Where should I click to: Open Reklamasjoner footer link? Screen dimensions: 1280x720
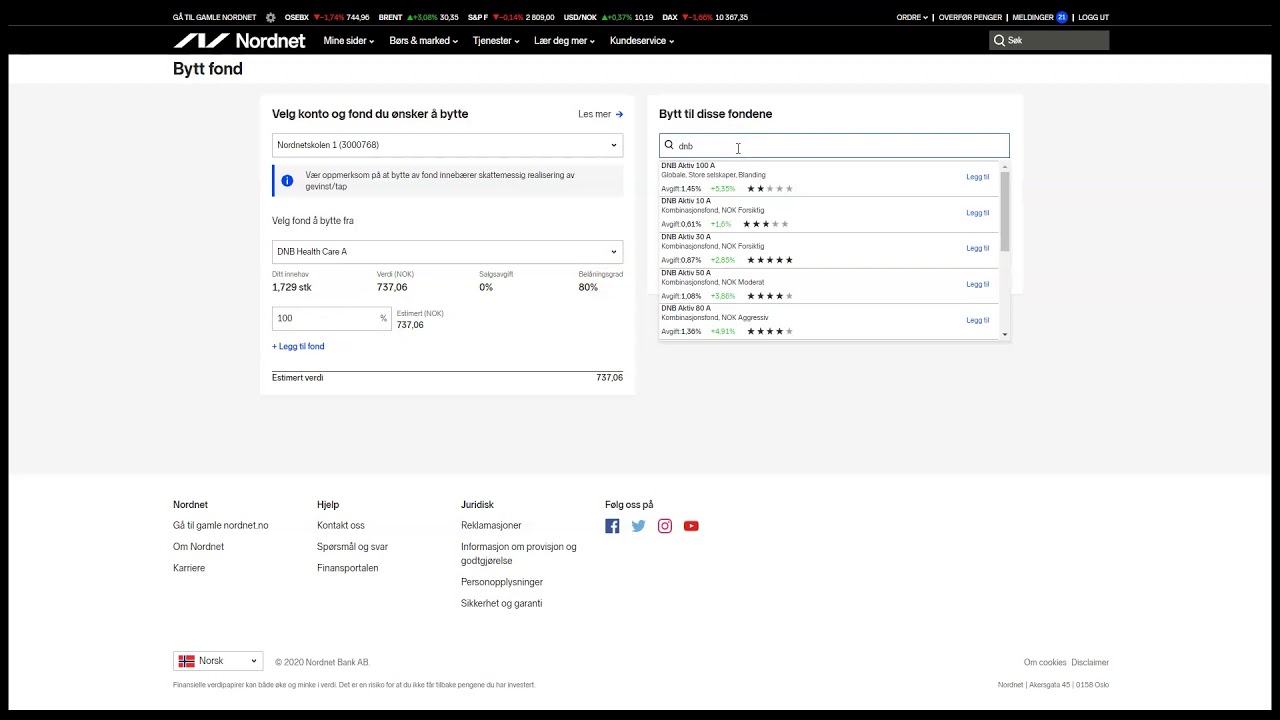click(x=491, y=525)
